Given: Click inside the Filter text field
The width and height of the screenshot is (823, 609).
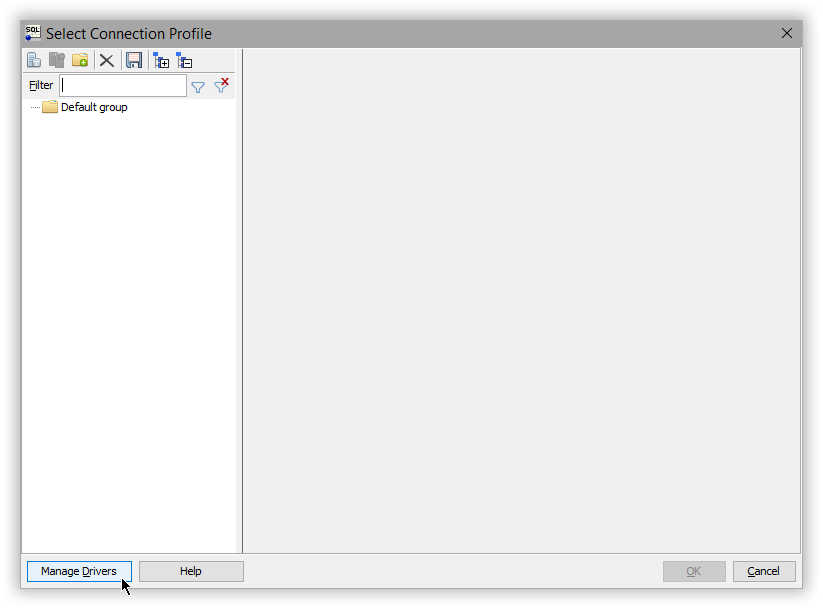Looking at the screenshot, I should point(122,85).
